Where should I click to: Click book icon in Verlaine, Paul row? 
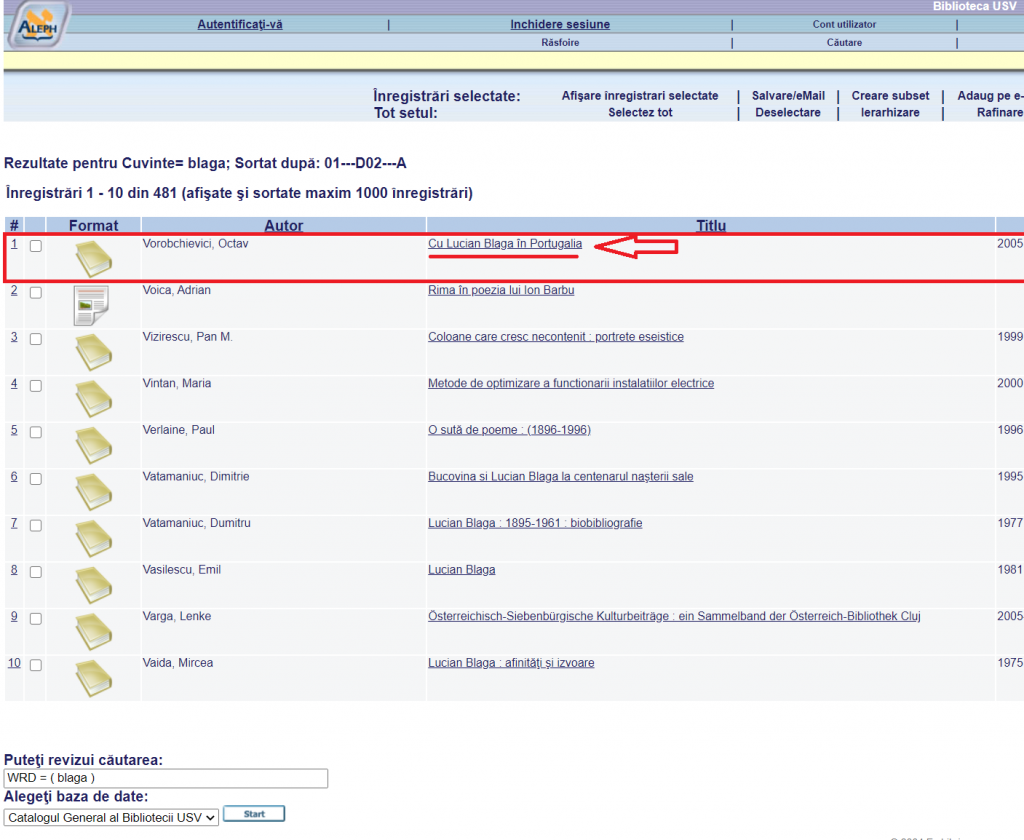[x=94, y=445]
